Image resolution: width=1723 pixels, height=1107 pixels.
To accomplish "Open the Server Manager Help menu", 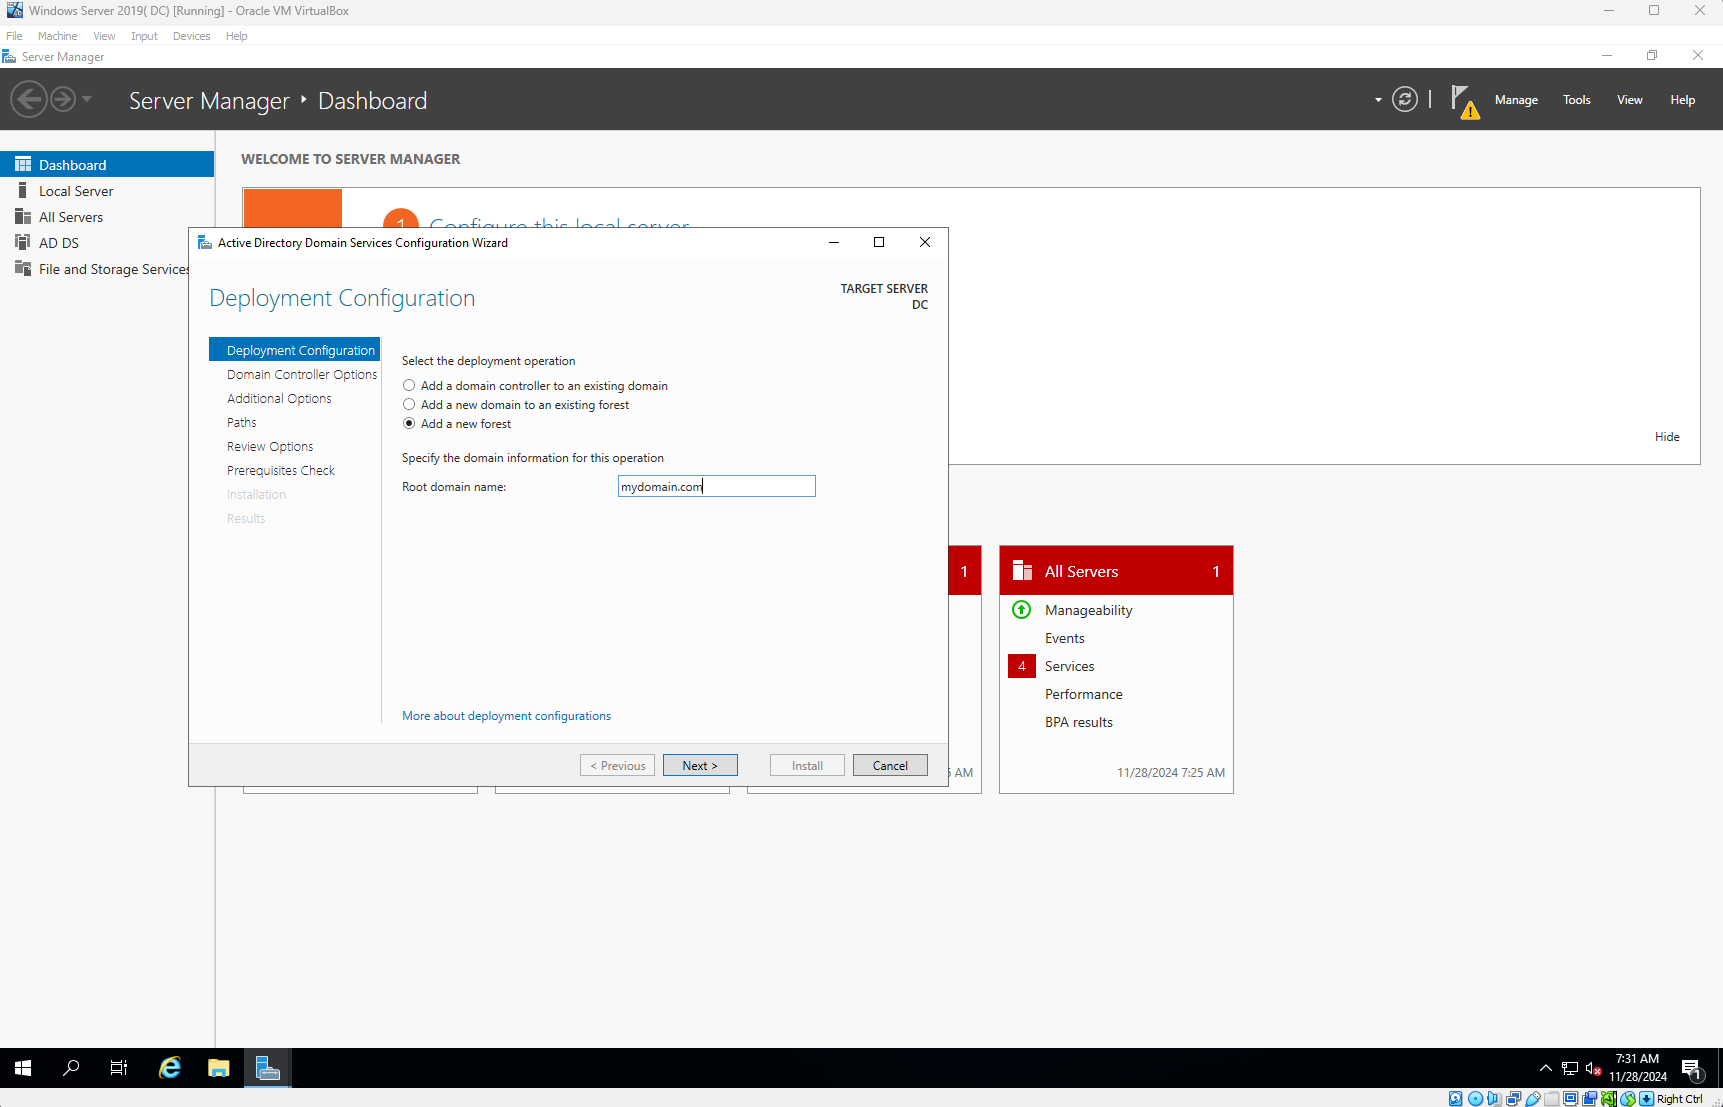I will point(1683,100).
